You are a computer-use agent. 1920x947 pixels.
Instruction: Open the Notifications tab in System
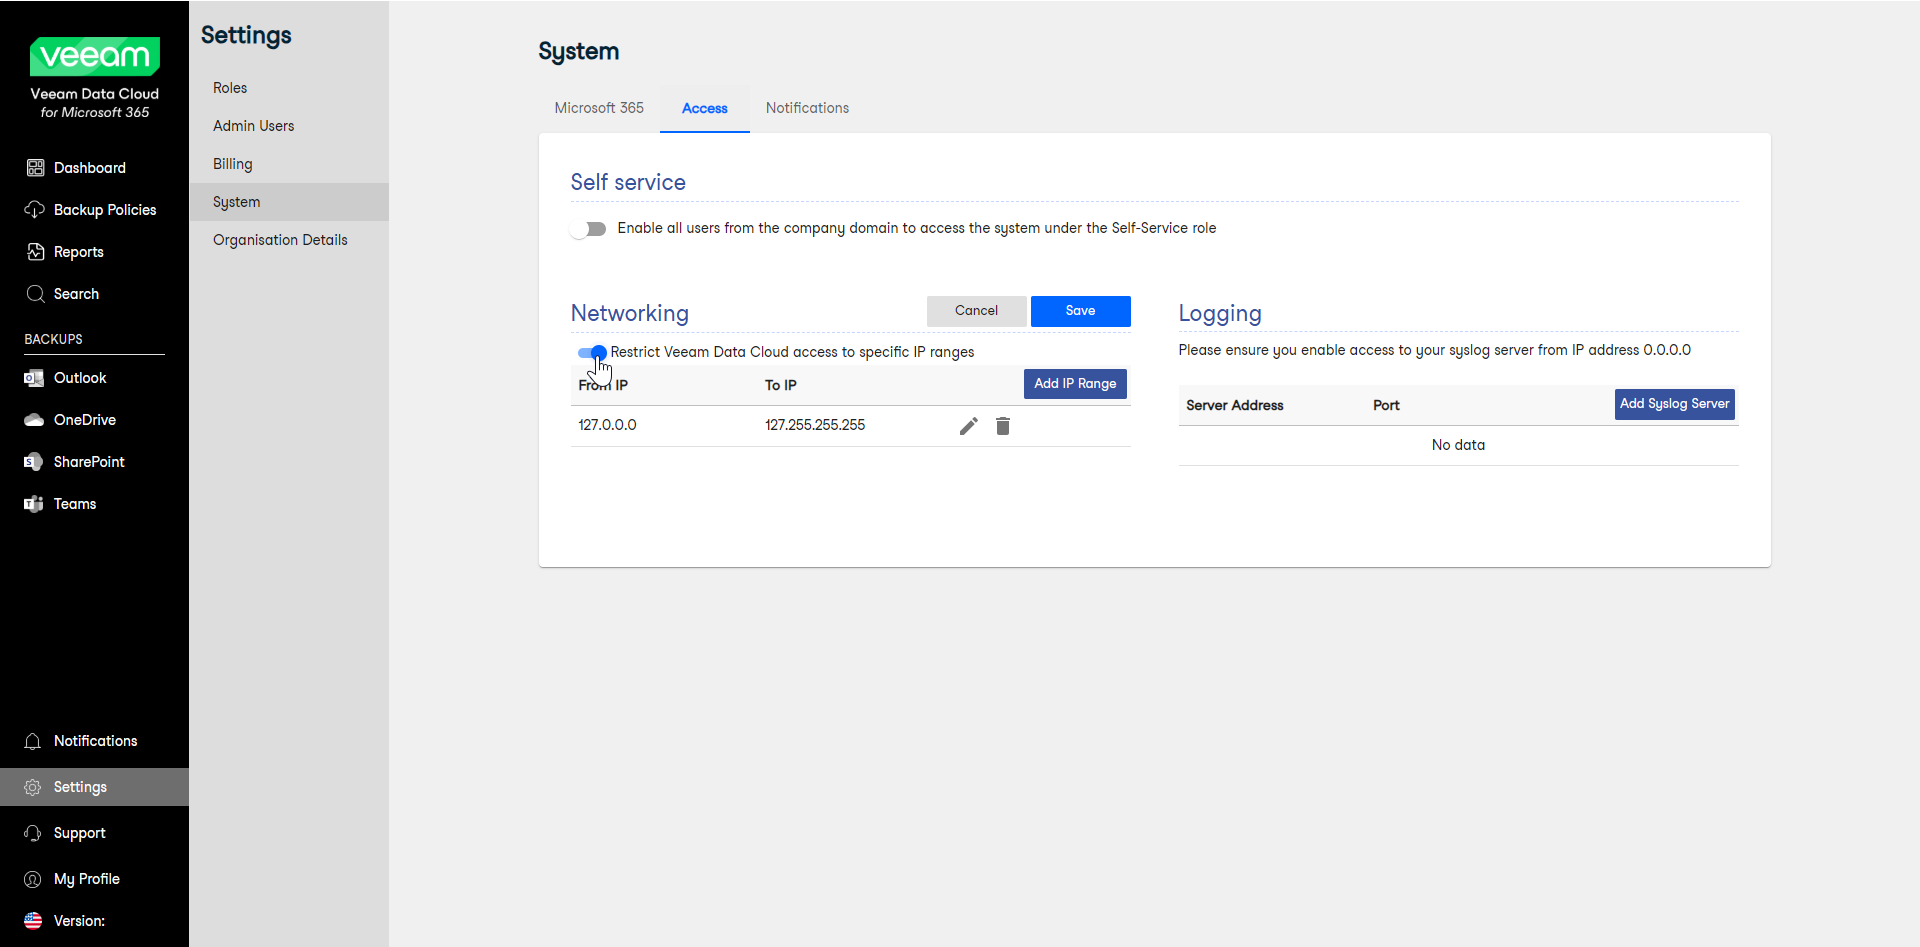807,108
